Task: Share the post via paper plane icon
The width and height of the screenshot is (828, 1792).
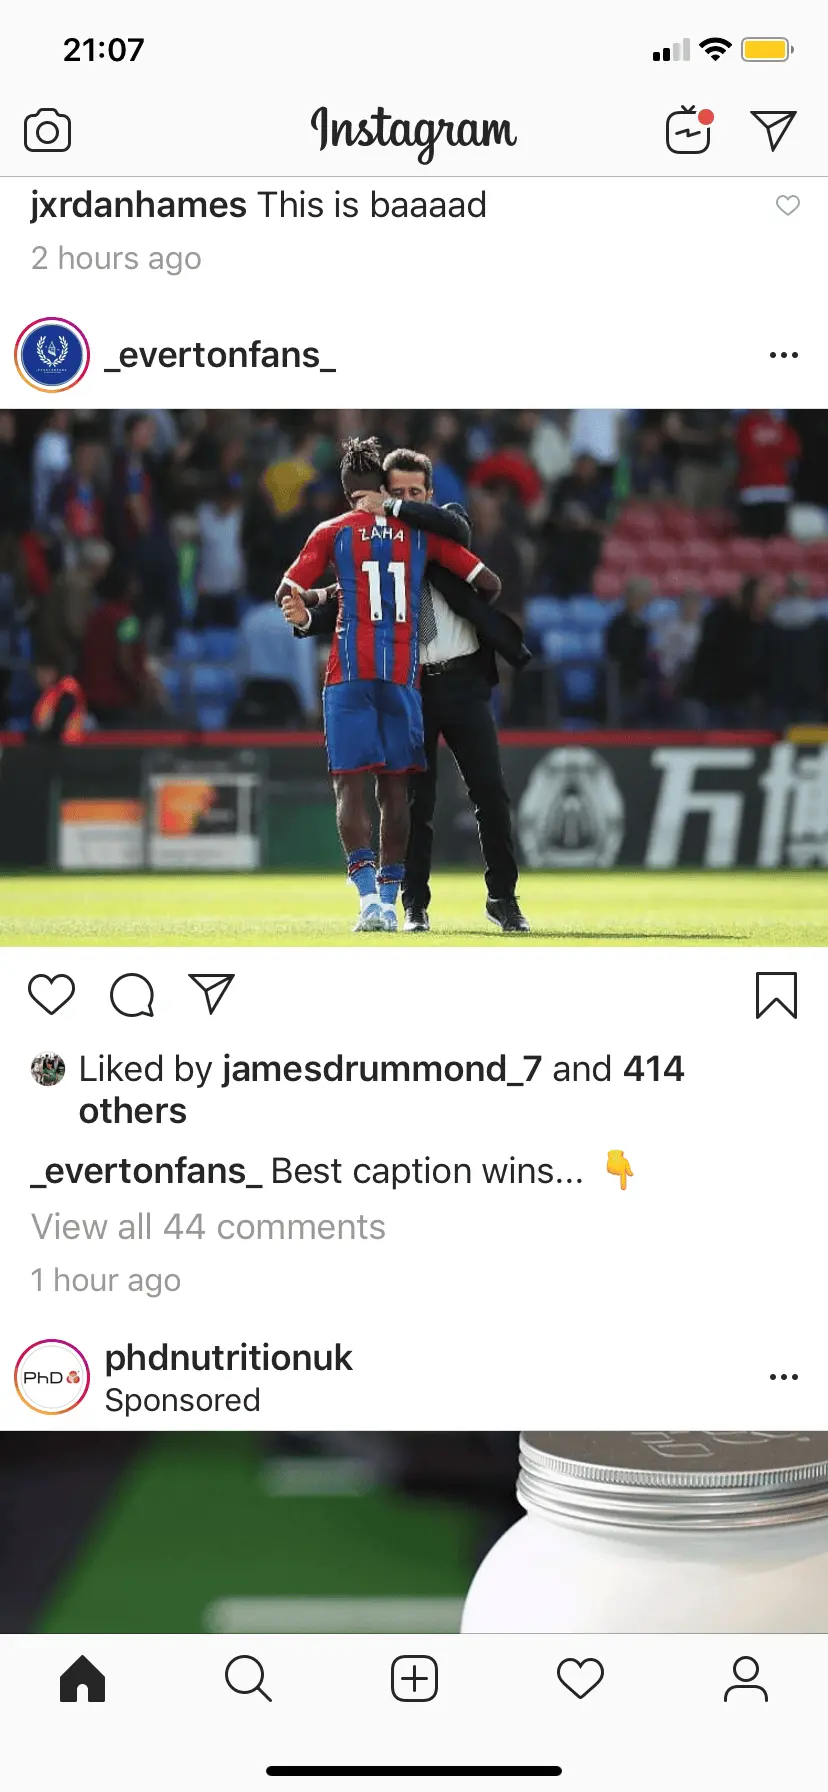Action: pyautogui.click(x=211, y=993)
